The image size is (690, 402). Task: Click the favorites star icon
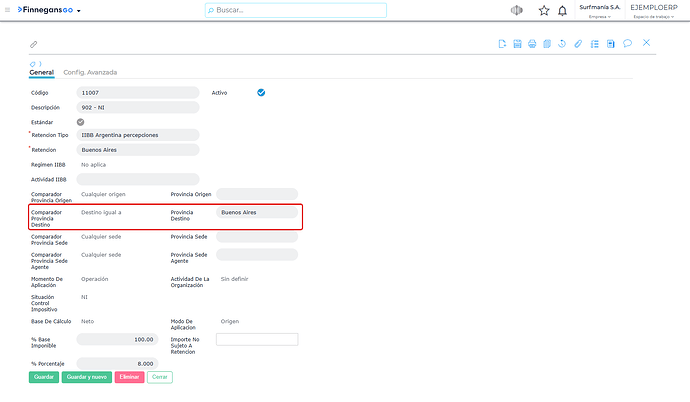(544, 11)
